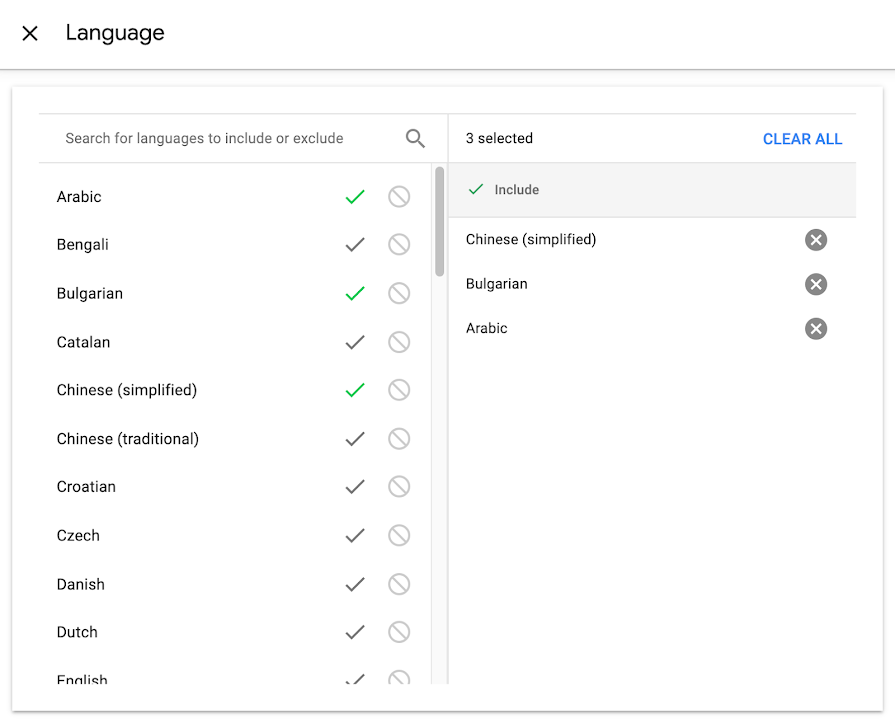Remove Bulgarian from selected list
This screenshot has height=723, width=895.
pos(816,284)
